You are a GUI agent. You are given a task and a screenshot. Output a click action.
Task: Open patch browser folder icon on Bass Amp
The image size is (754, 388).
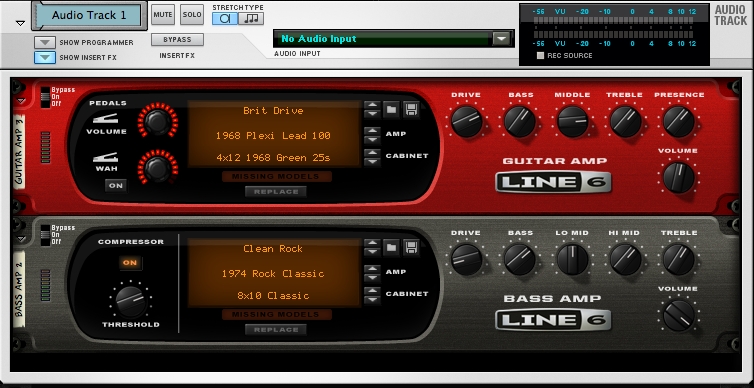point(391,248)
